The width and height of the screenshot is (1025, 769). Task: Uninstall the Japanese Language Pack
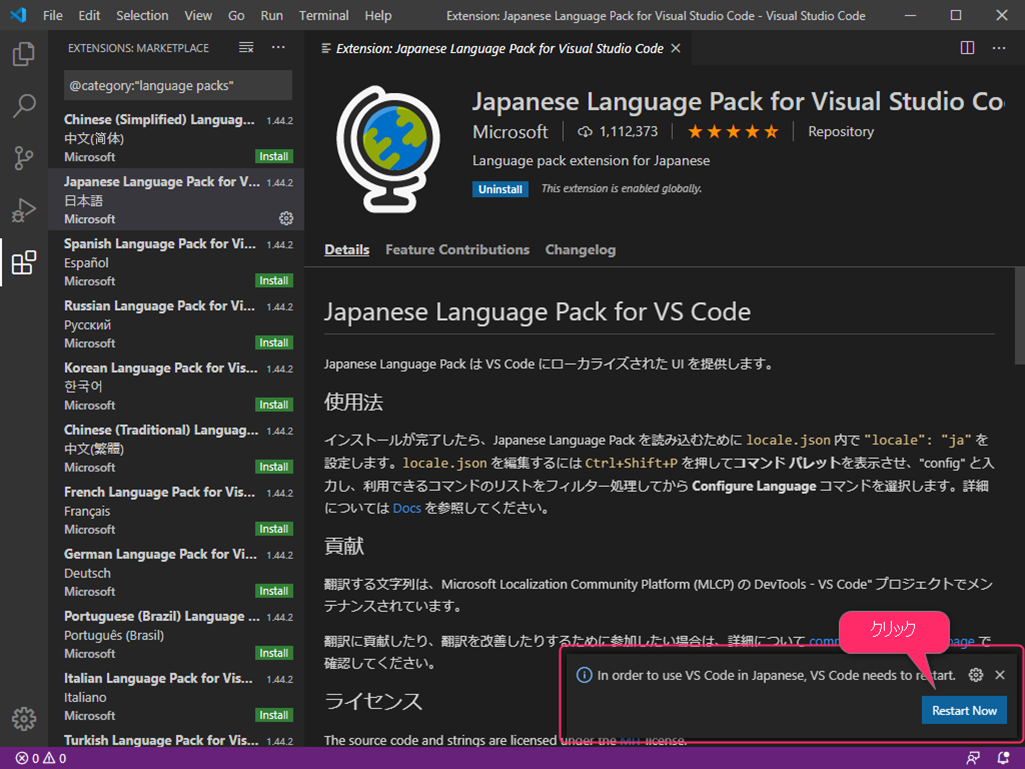[x=500, y=189]
